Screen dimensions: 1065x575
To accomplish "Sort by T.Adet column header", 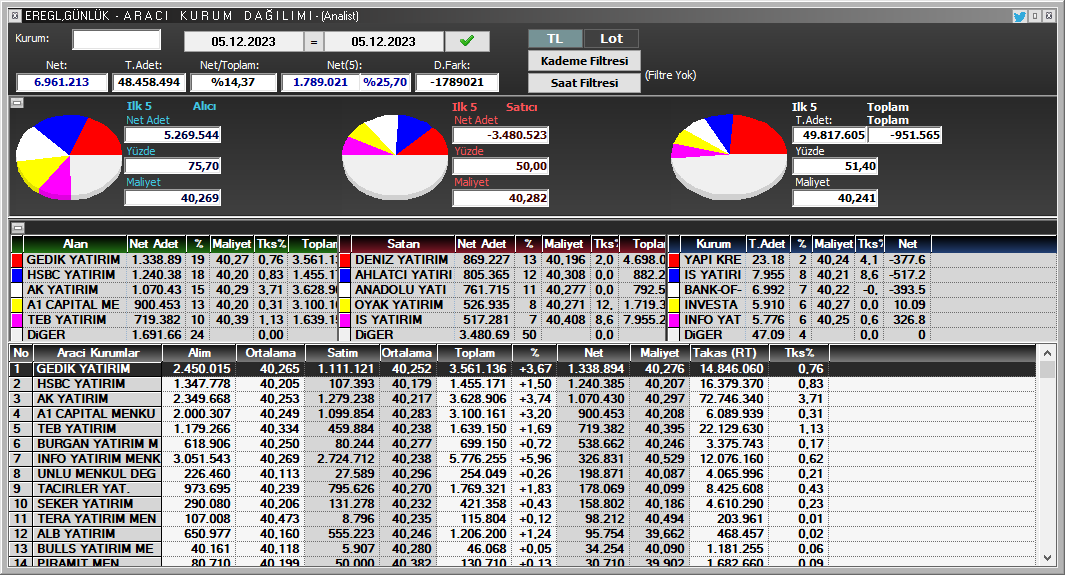I will click(767, 244).
